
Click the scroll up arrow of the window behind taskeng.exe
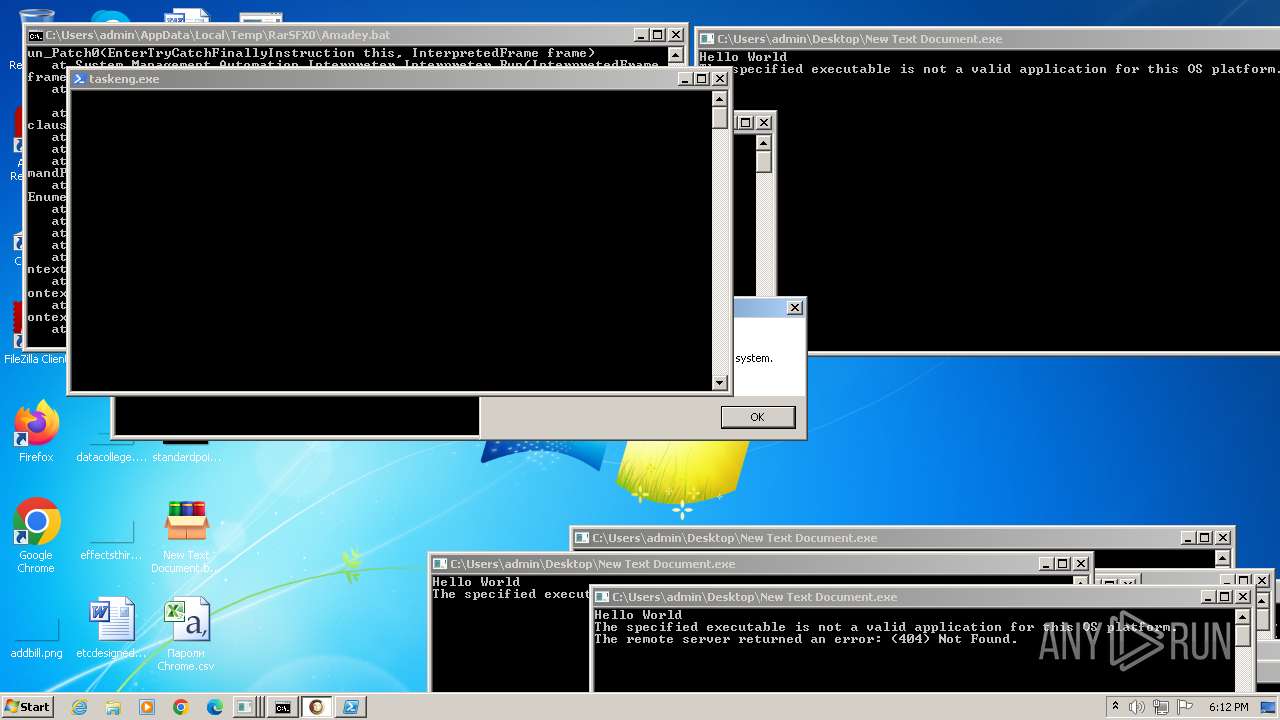pos(763,142)
